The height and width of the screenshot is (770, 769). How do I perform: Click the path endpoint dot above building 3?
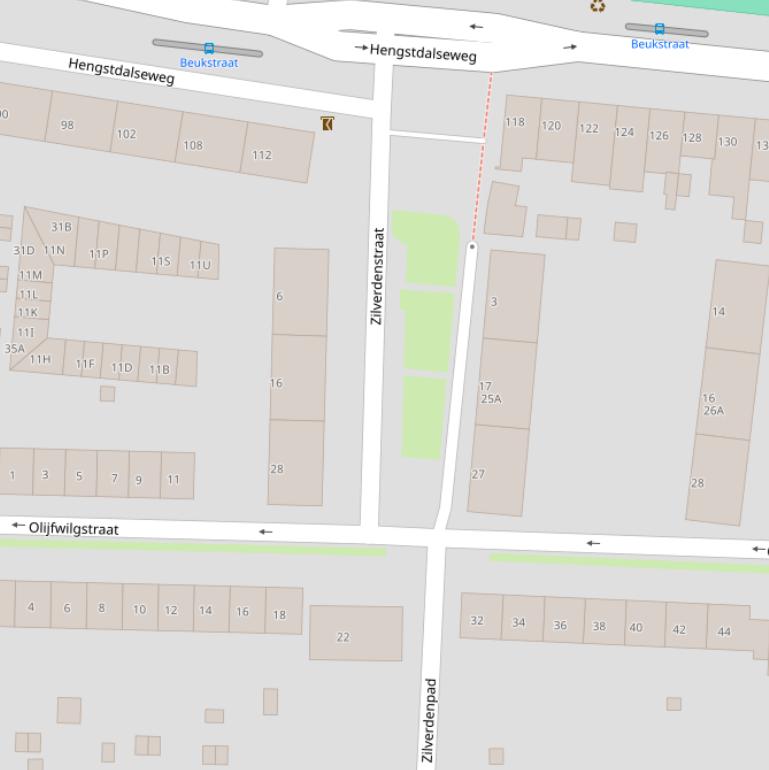[x=472, y=246]
